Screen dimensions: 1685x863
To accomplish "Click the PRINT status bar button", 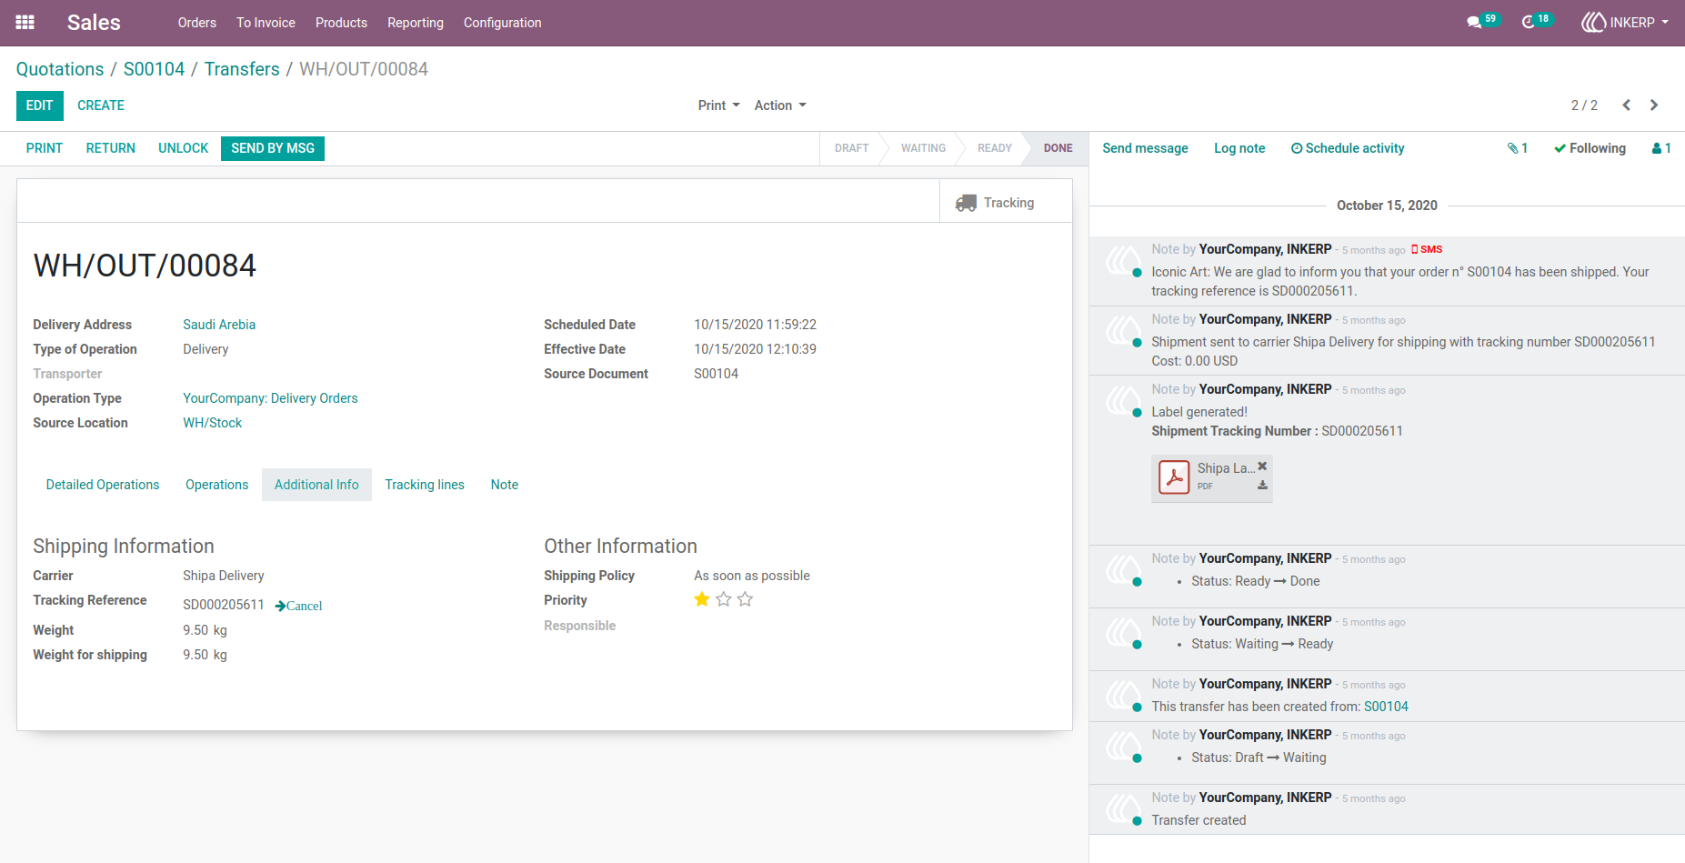I will point(44,148).
